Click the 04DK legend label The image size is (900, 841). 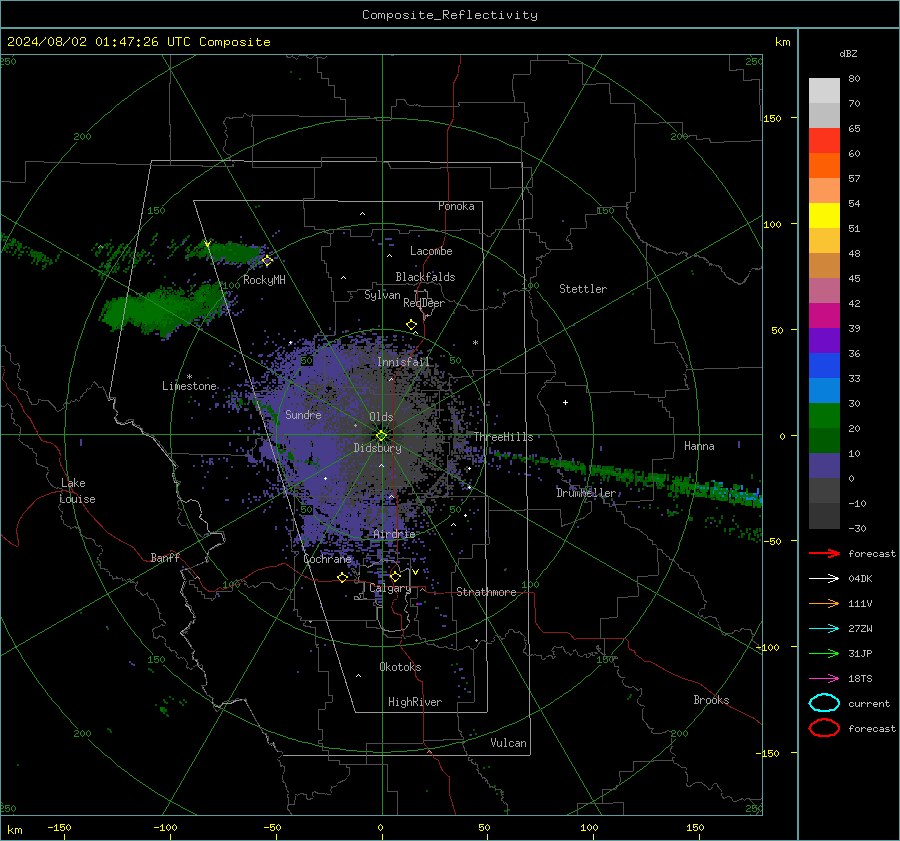[860, 579]
